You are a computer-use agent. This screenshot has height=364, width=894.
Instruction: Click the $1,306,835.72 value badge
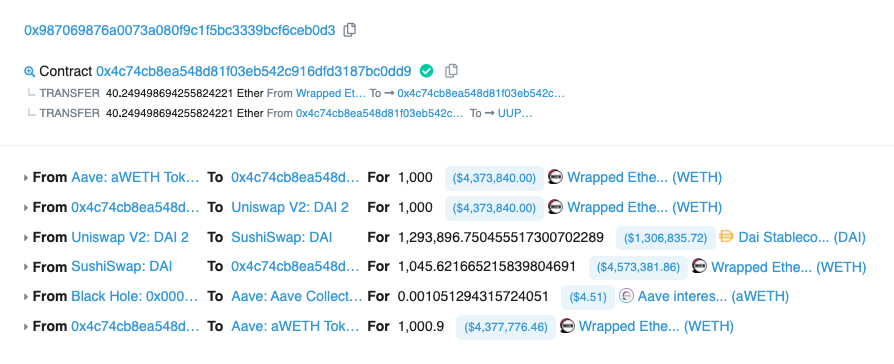pyautogui.click(x=665, y=238)
